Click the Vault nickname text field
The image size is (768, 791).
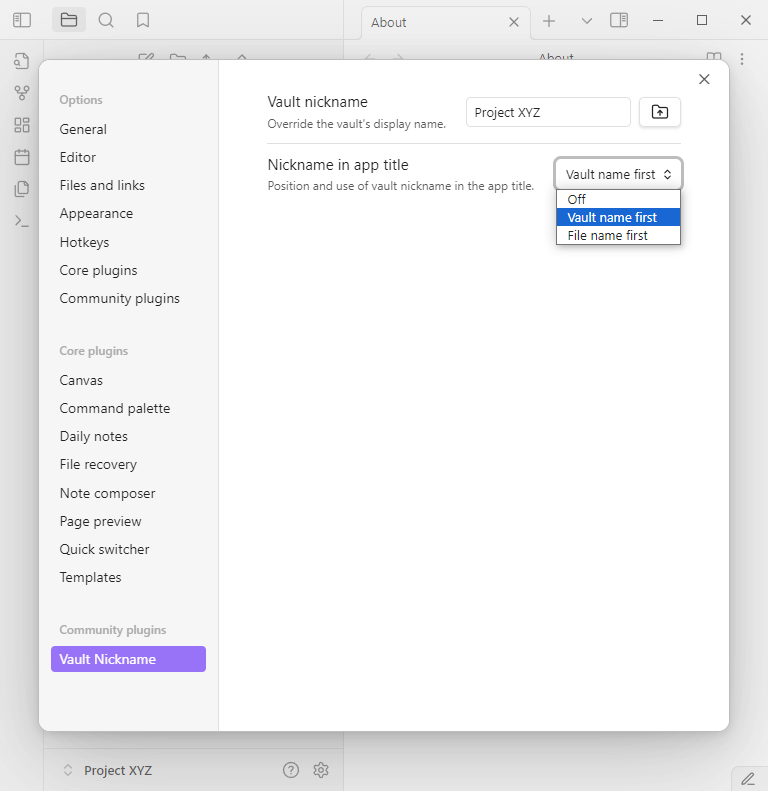[x=548, y=112]
